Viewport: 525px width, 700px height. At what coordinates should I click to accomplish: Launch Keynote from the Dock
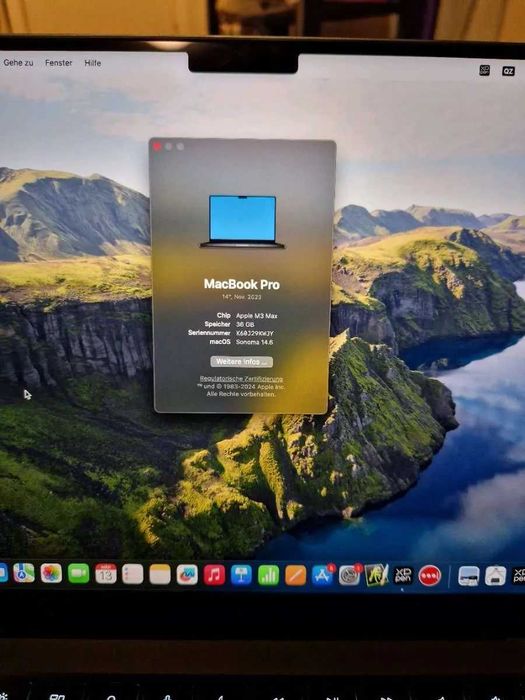pyautogui.click(x=242, y=575)
